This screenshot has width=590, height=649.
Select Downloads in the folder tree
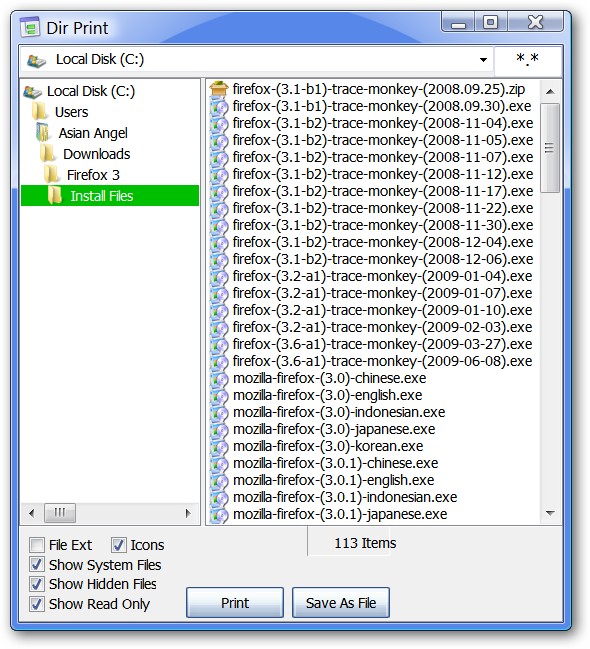(x=96, y=154)
